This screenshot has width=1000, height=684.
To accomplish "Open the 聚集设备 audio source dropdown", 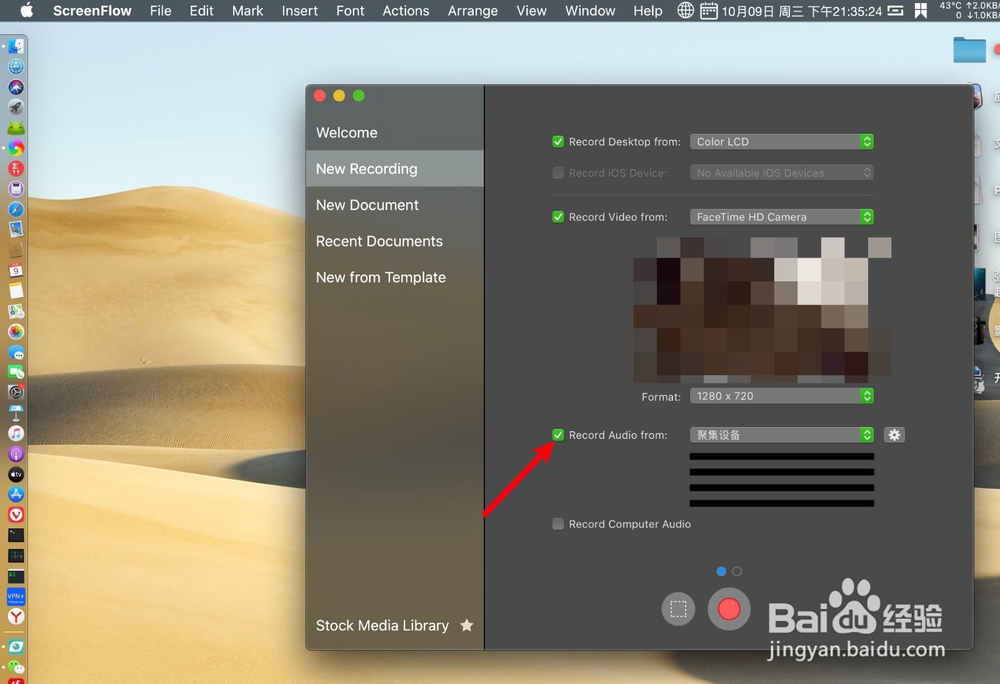I will [x=782, y=435].
